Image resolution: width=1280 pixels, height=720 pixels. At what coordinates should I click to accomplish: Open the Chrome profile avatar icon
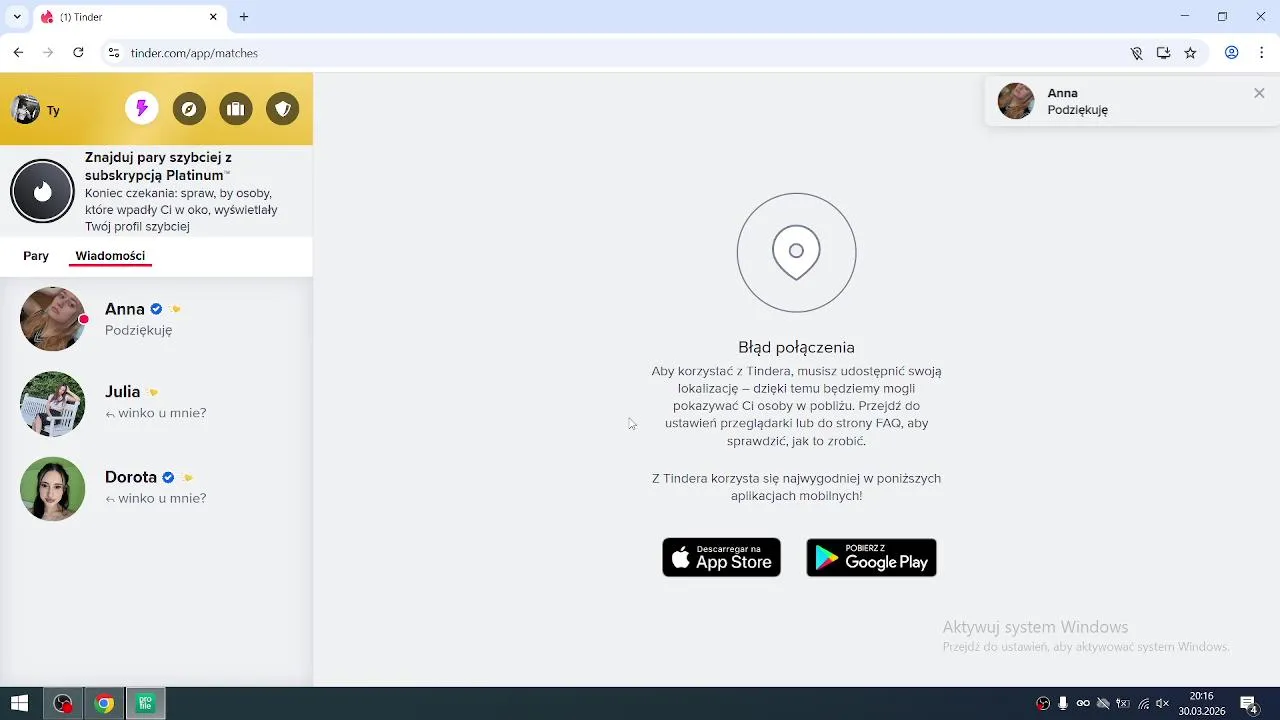[1232, 53]
